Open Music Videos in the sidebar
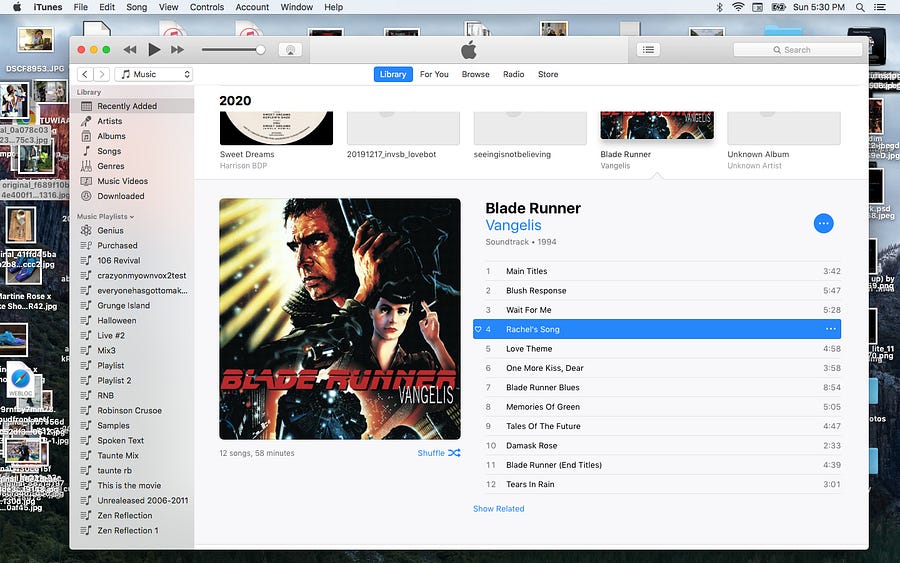900x563 pixels. coord(132,181)
